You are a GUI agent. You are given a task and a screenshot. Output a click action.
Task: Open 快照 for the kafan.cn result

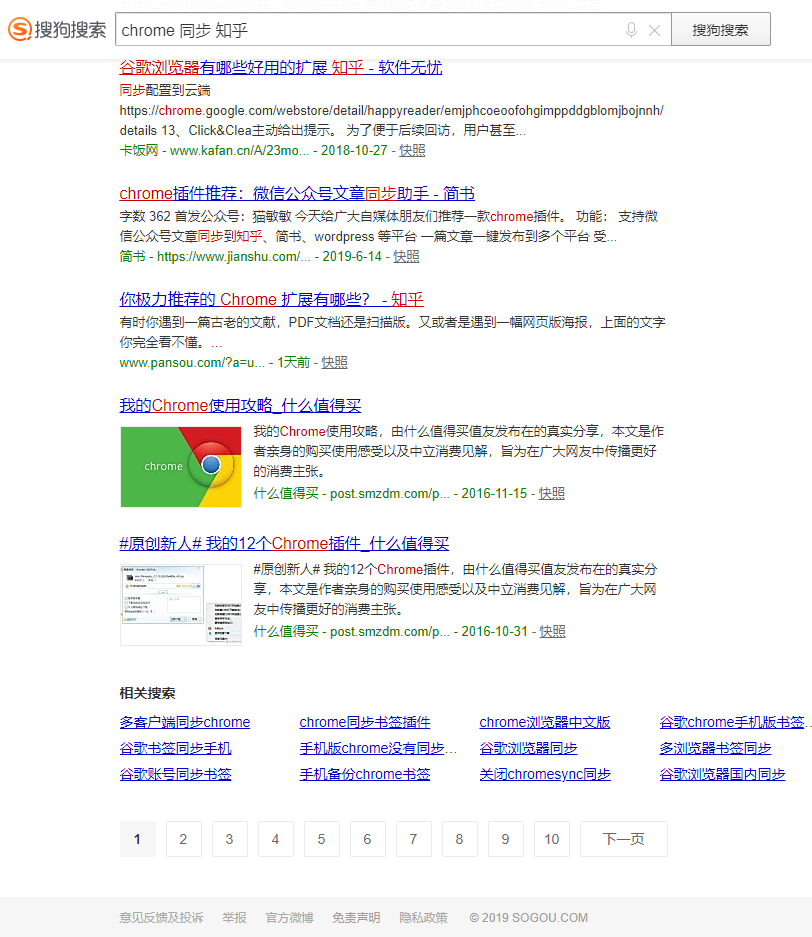coord(412,151)
